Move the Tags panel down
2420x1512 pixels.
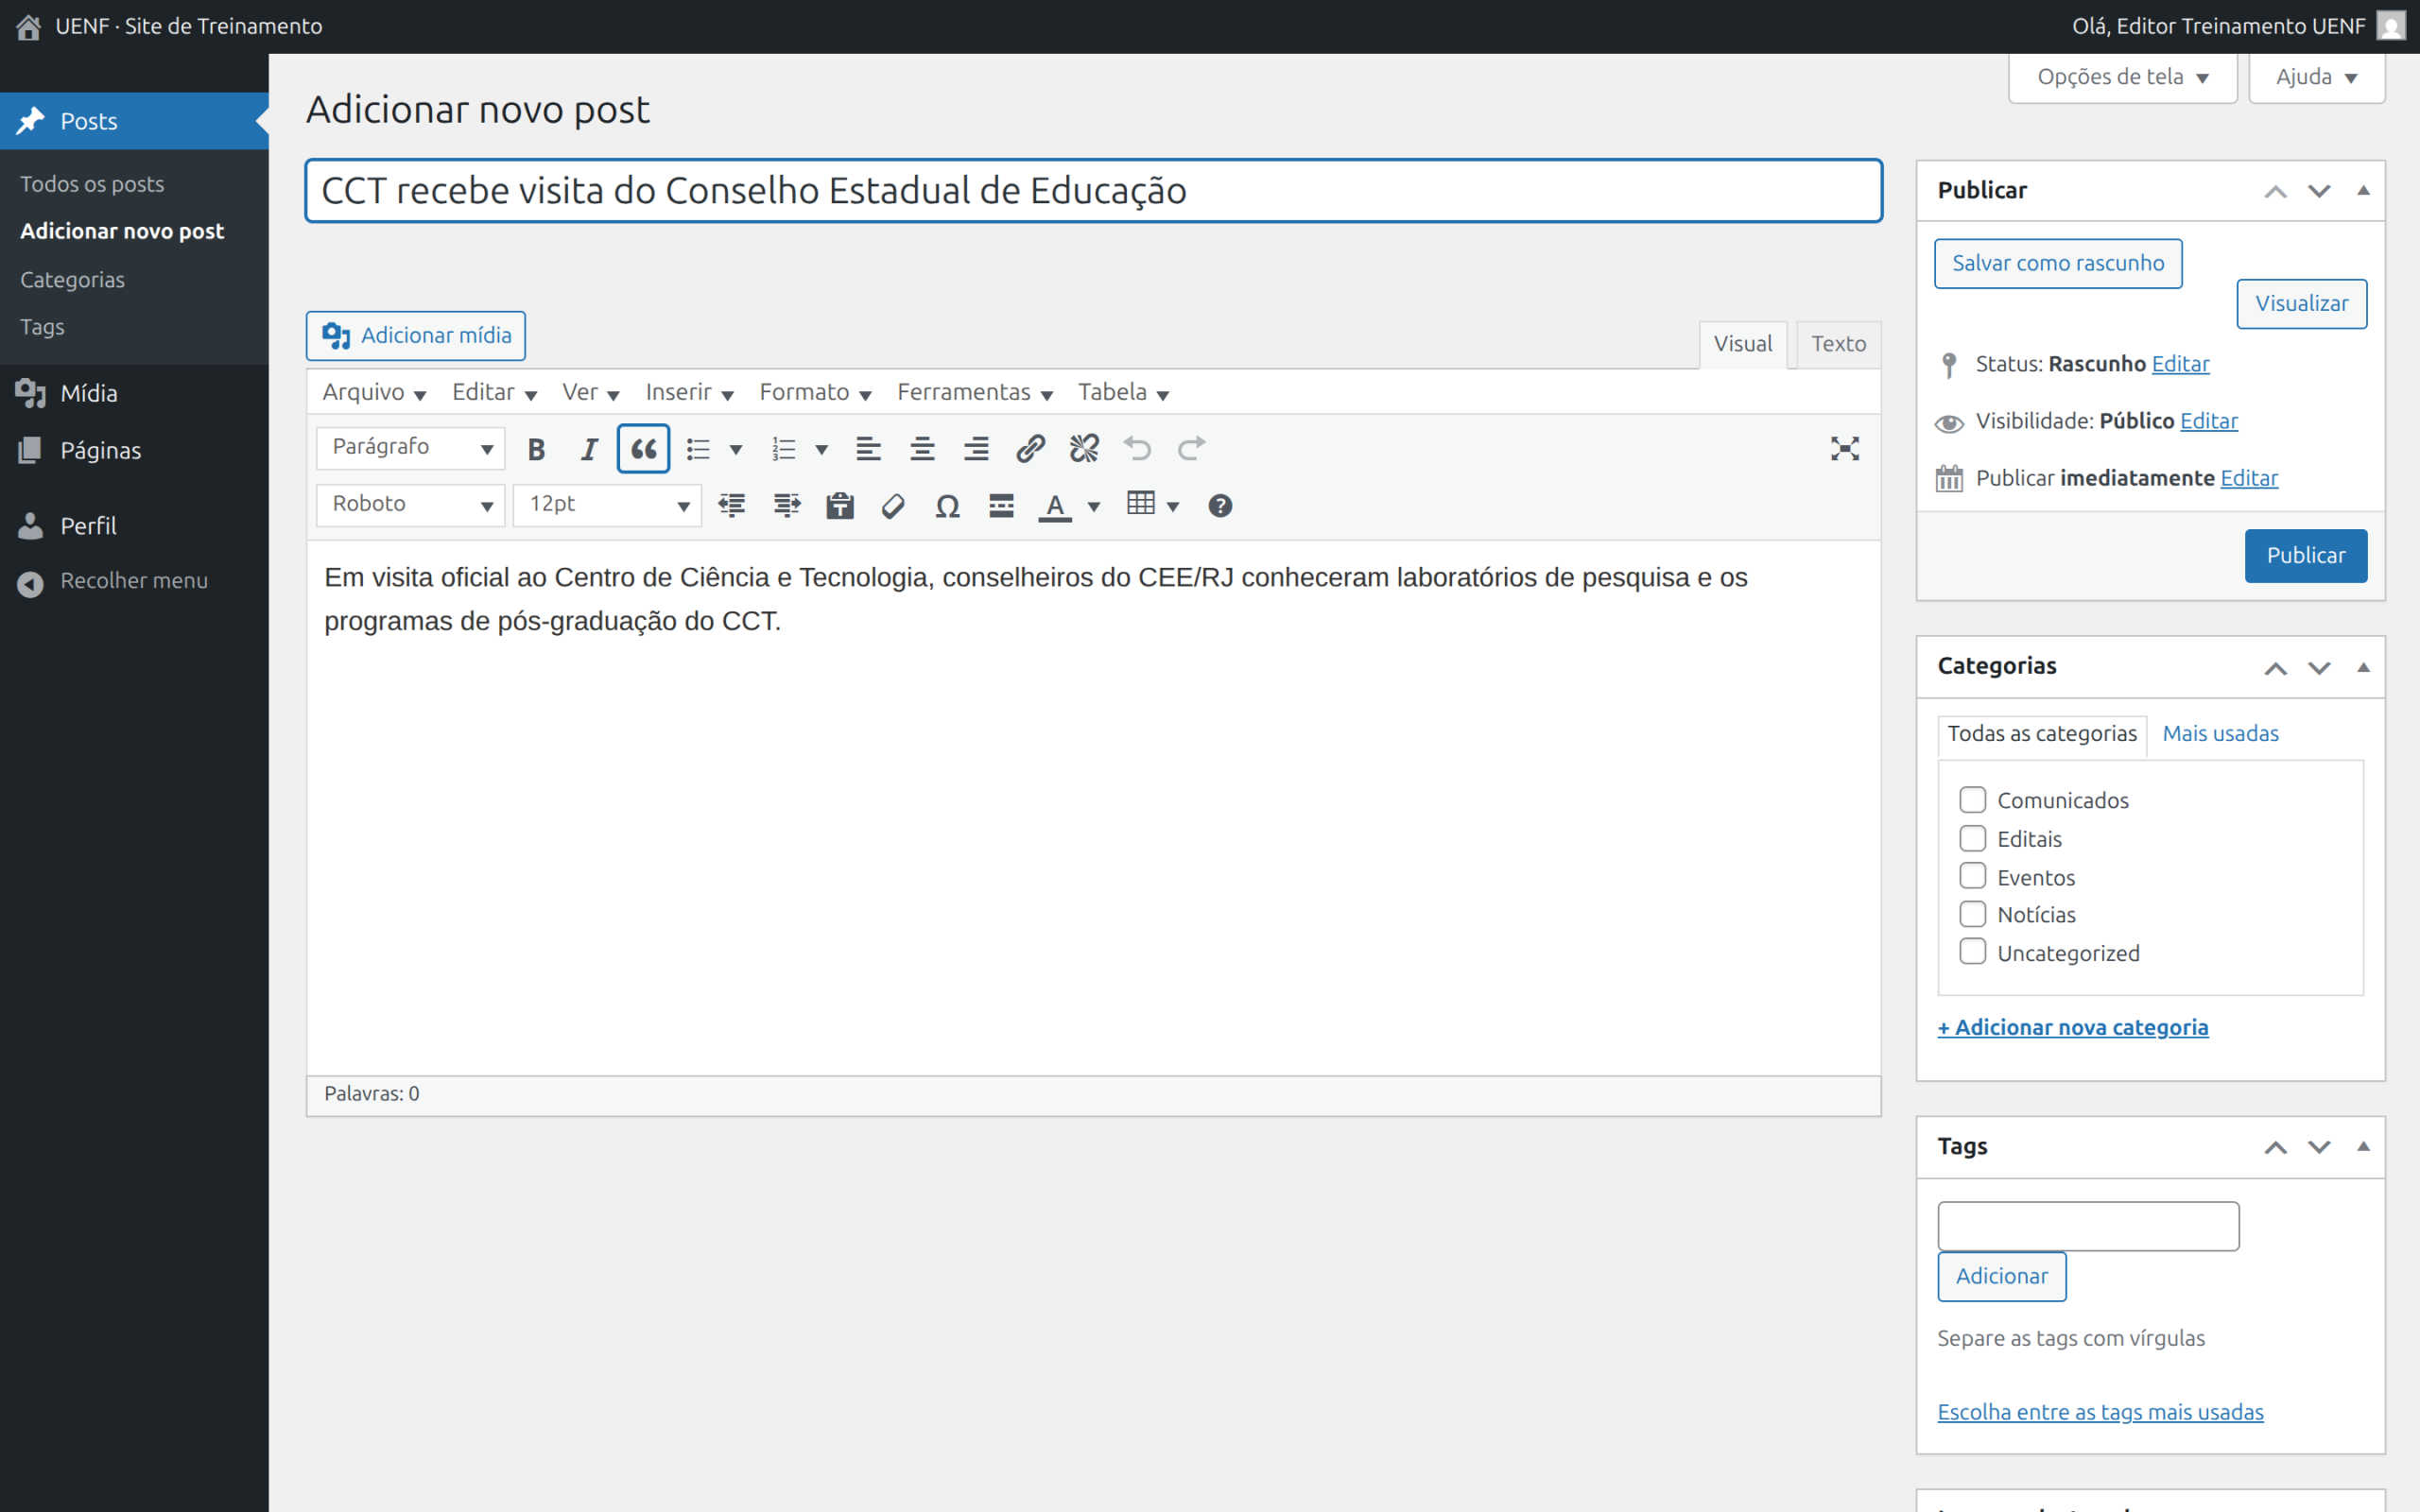[2319, 1147]
